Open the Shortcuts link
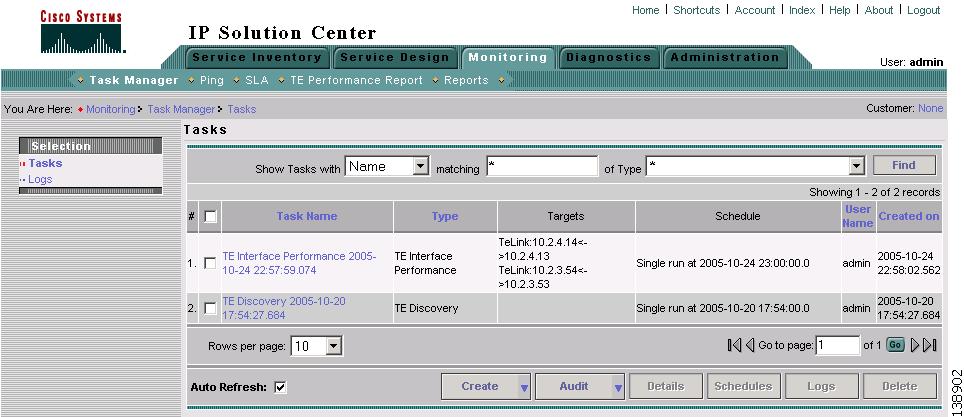964x417 pixels. (697, 10)
